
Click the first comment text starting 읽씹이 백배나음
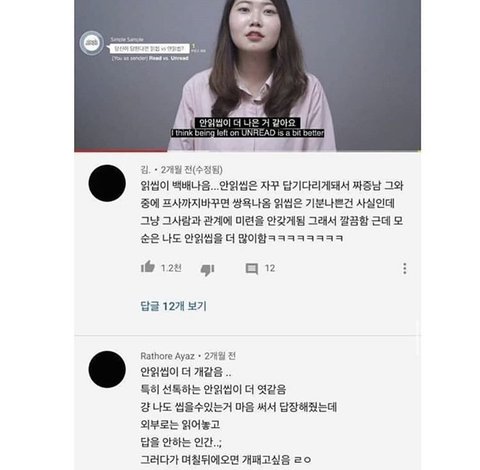(272, 212)
